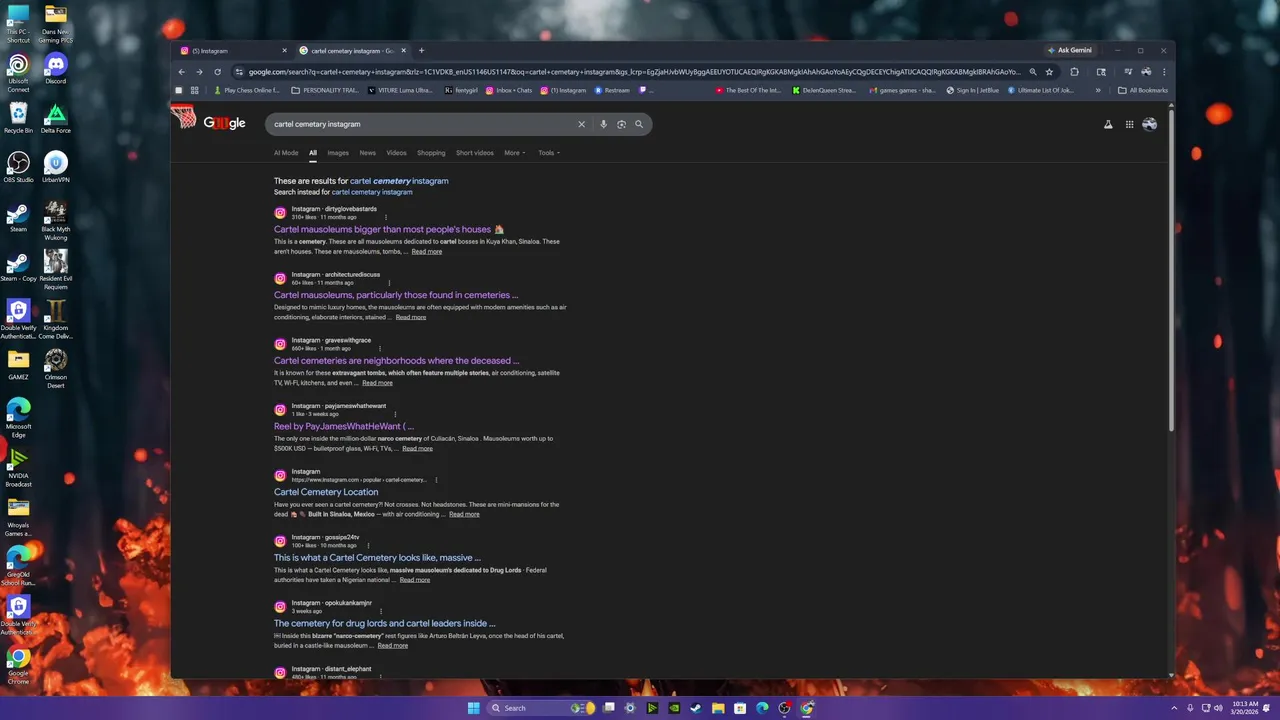
Task: Reload the Google results page
Action: pos(217,72)
